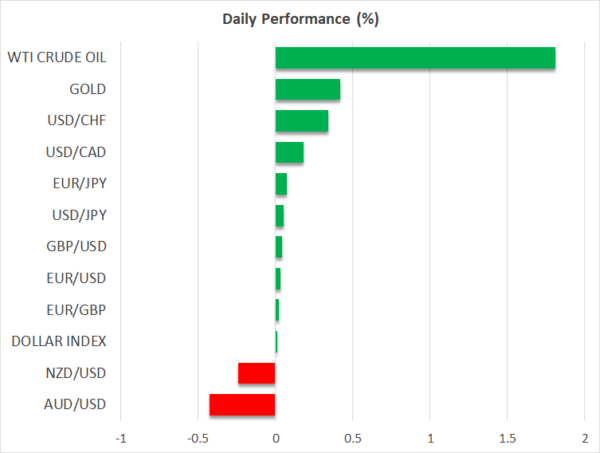Click the GOLD category label
This screenshot has height=453, width=600.
click(88, 89)
